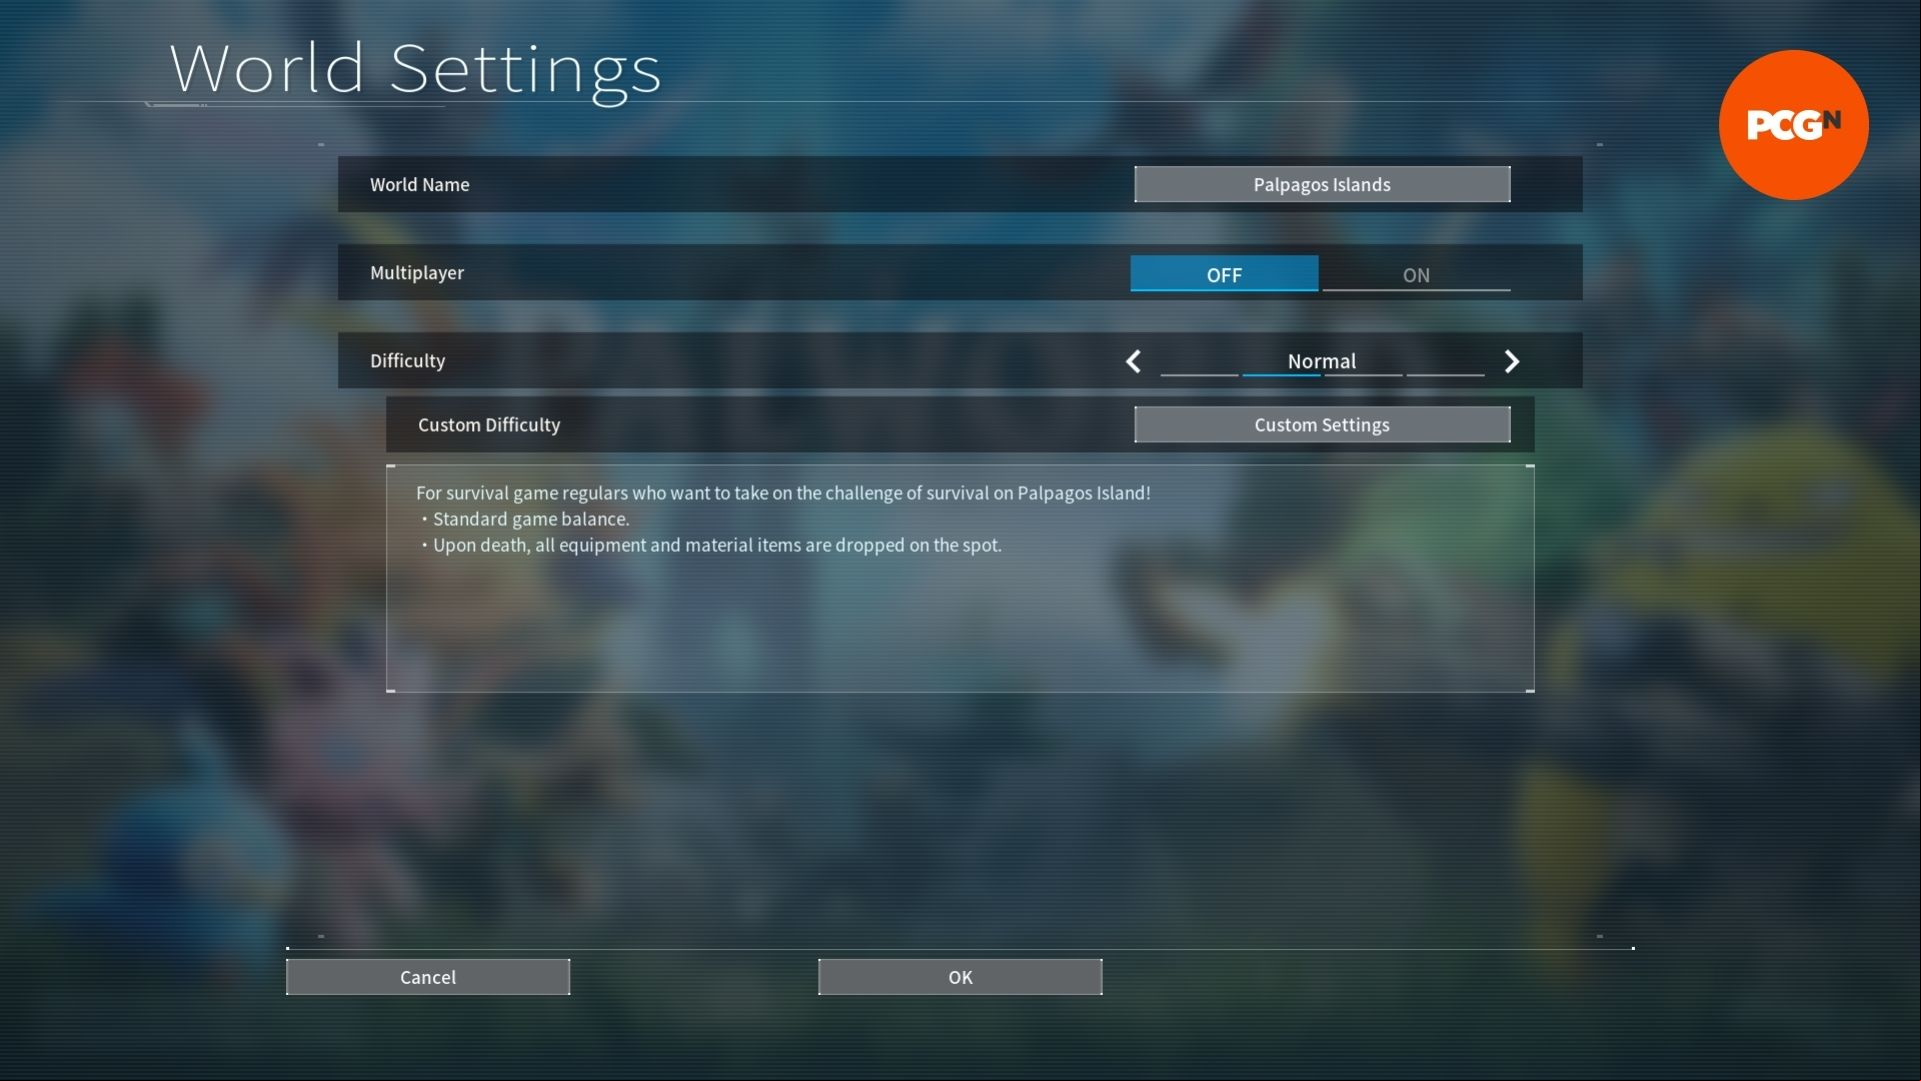Viewport: 1921px width, 1081px height.
Task: Click the 'Upon death' item drop description
Action: point(710,545)
